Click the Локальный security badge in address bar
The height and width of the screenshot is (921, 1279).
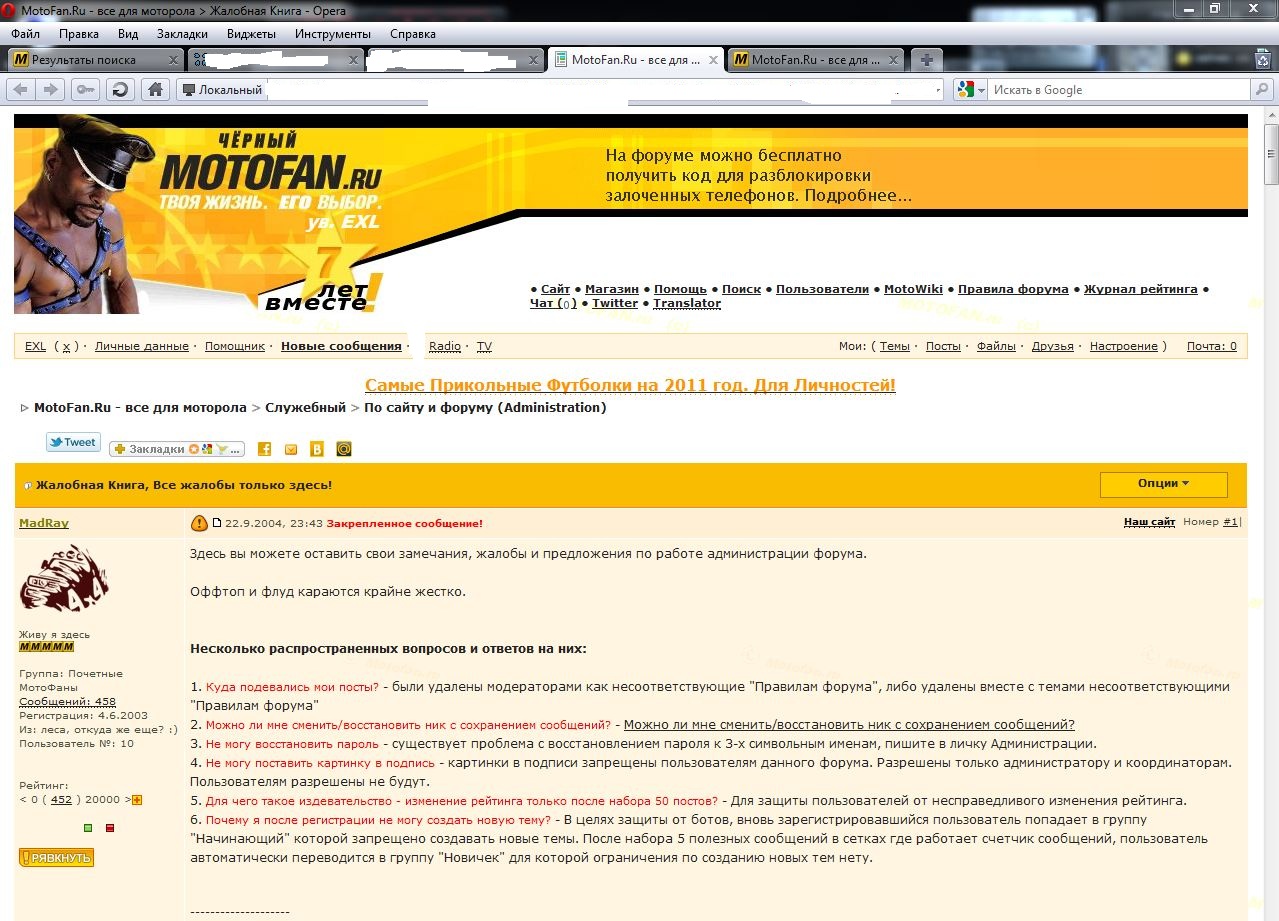pyautogui.click(x=221, y=89)
